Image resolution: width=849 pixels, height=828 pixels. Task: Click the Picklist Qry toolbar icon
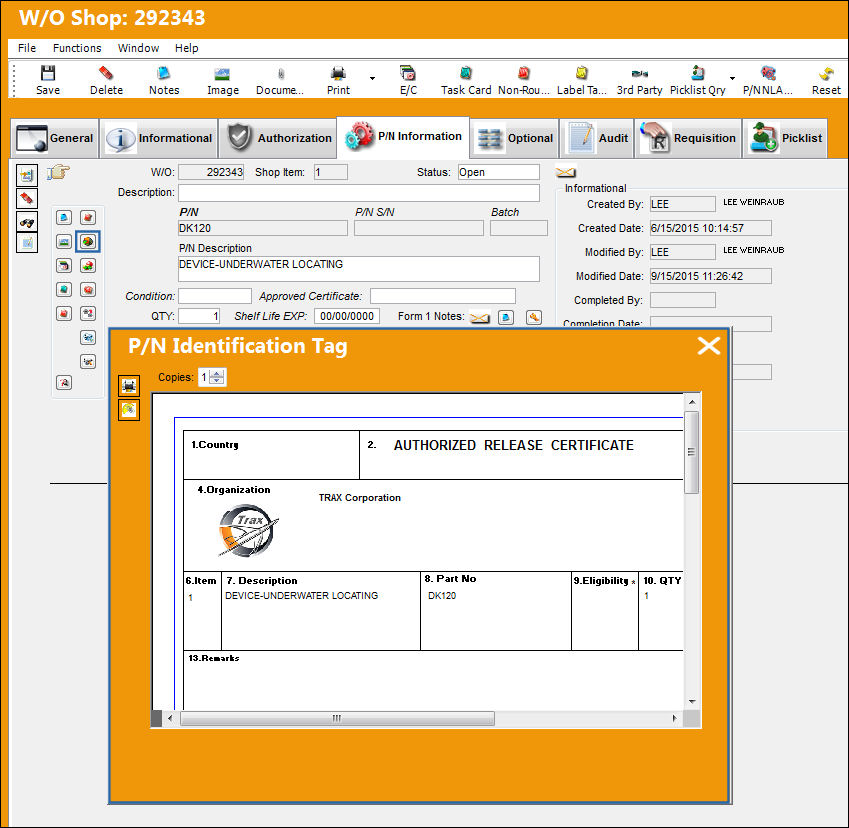(x=698, y=73)
